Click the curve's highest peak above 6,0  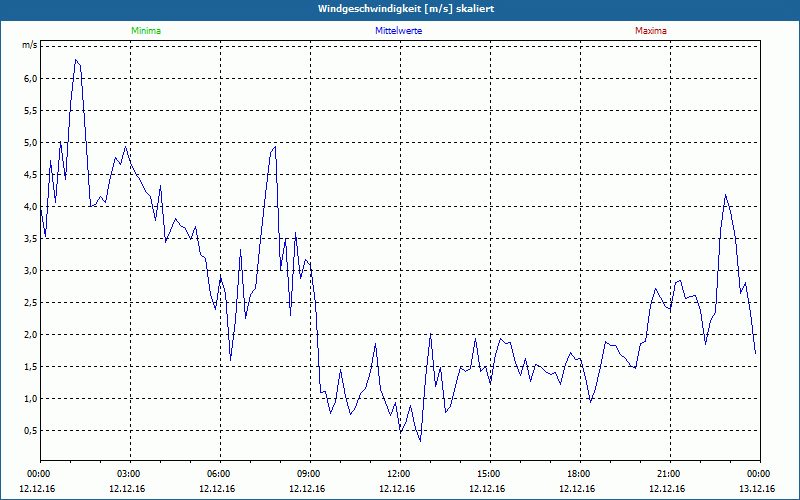point(76,60)
